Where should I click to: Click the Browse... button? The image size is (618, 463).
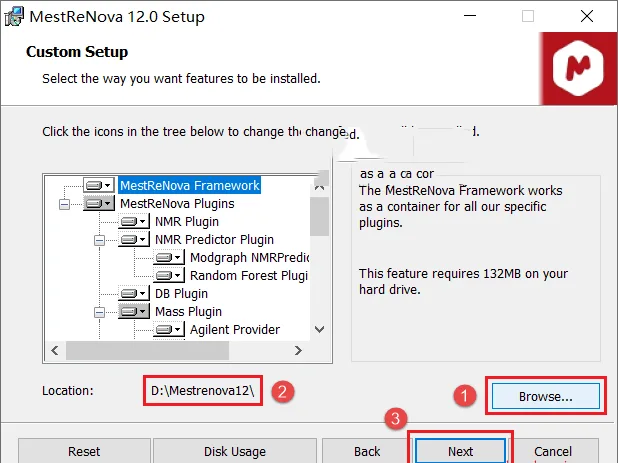tap(545, 396)
